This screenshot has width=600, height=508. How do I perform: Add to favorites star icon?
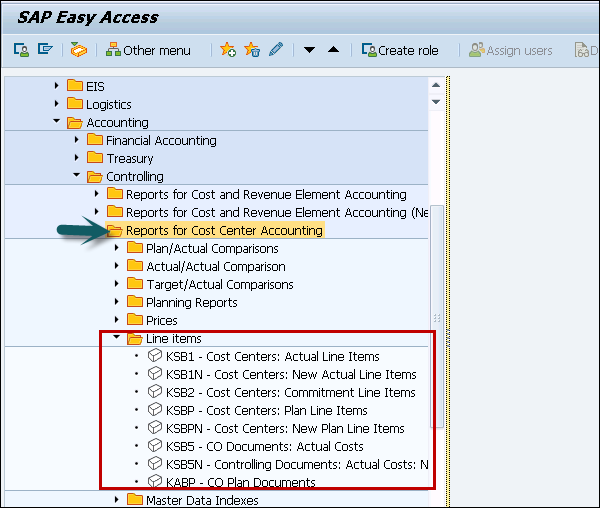pos(228,50)
